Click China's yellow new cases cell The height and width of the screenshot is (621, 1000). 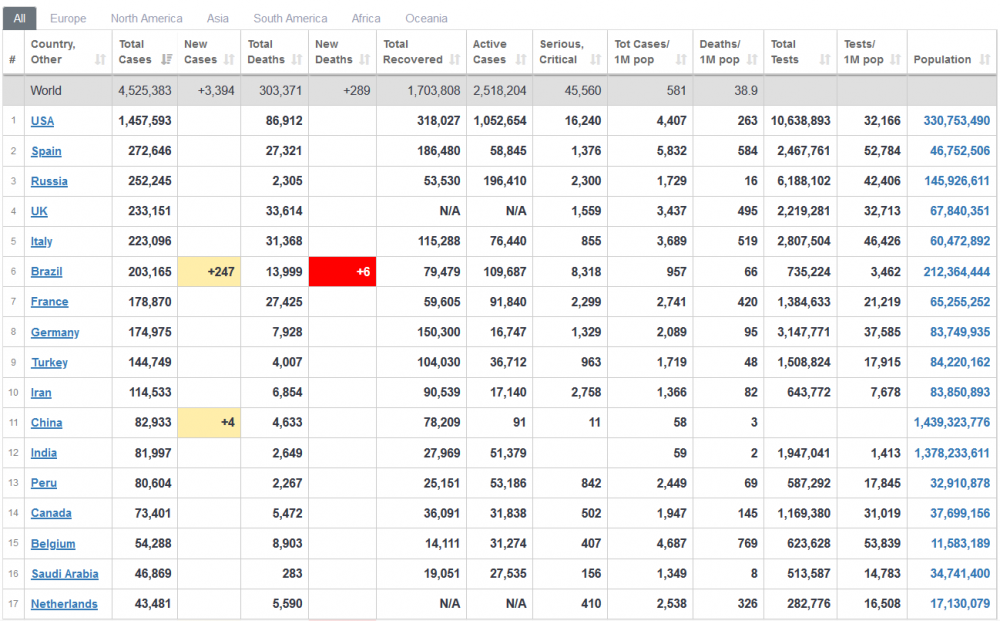pyautogui.click(x=208, y=423)
